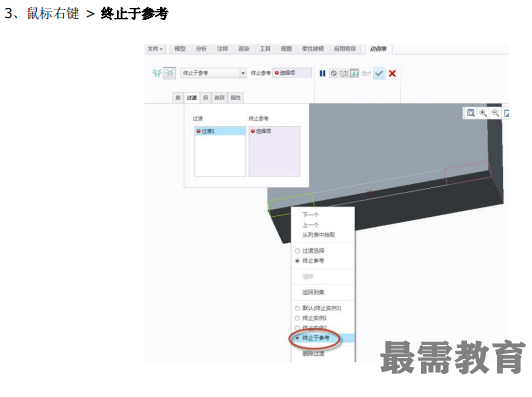532x397 pixels.
Task: Click the attached preview icon
Action: click(355, 73)
